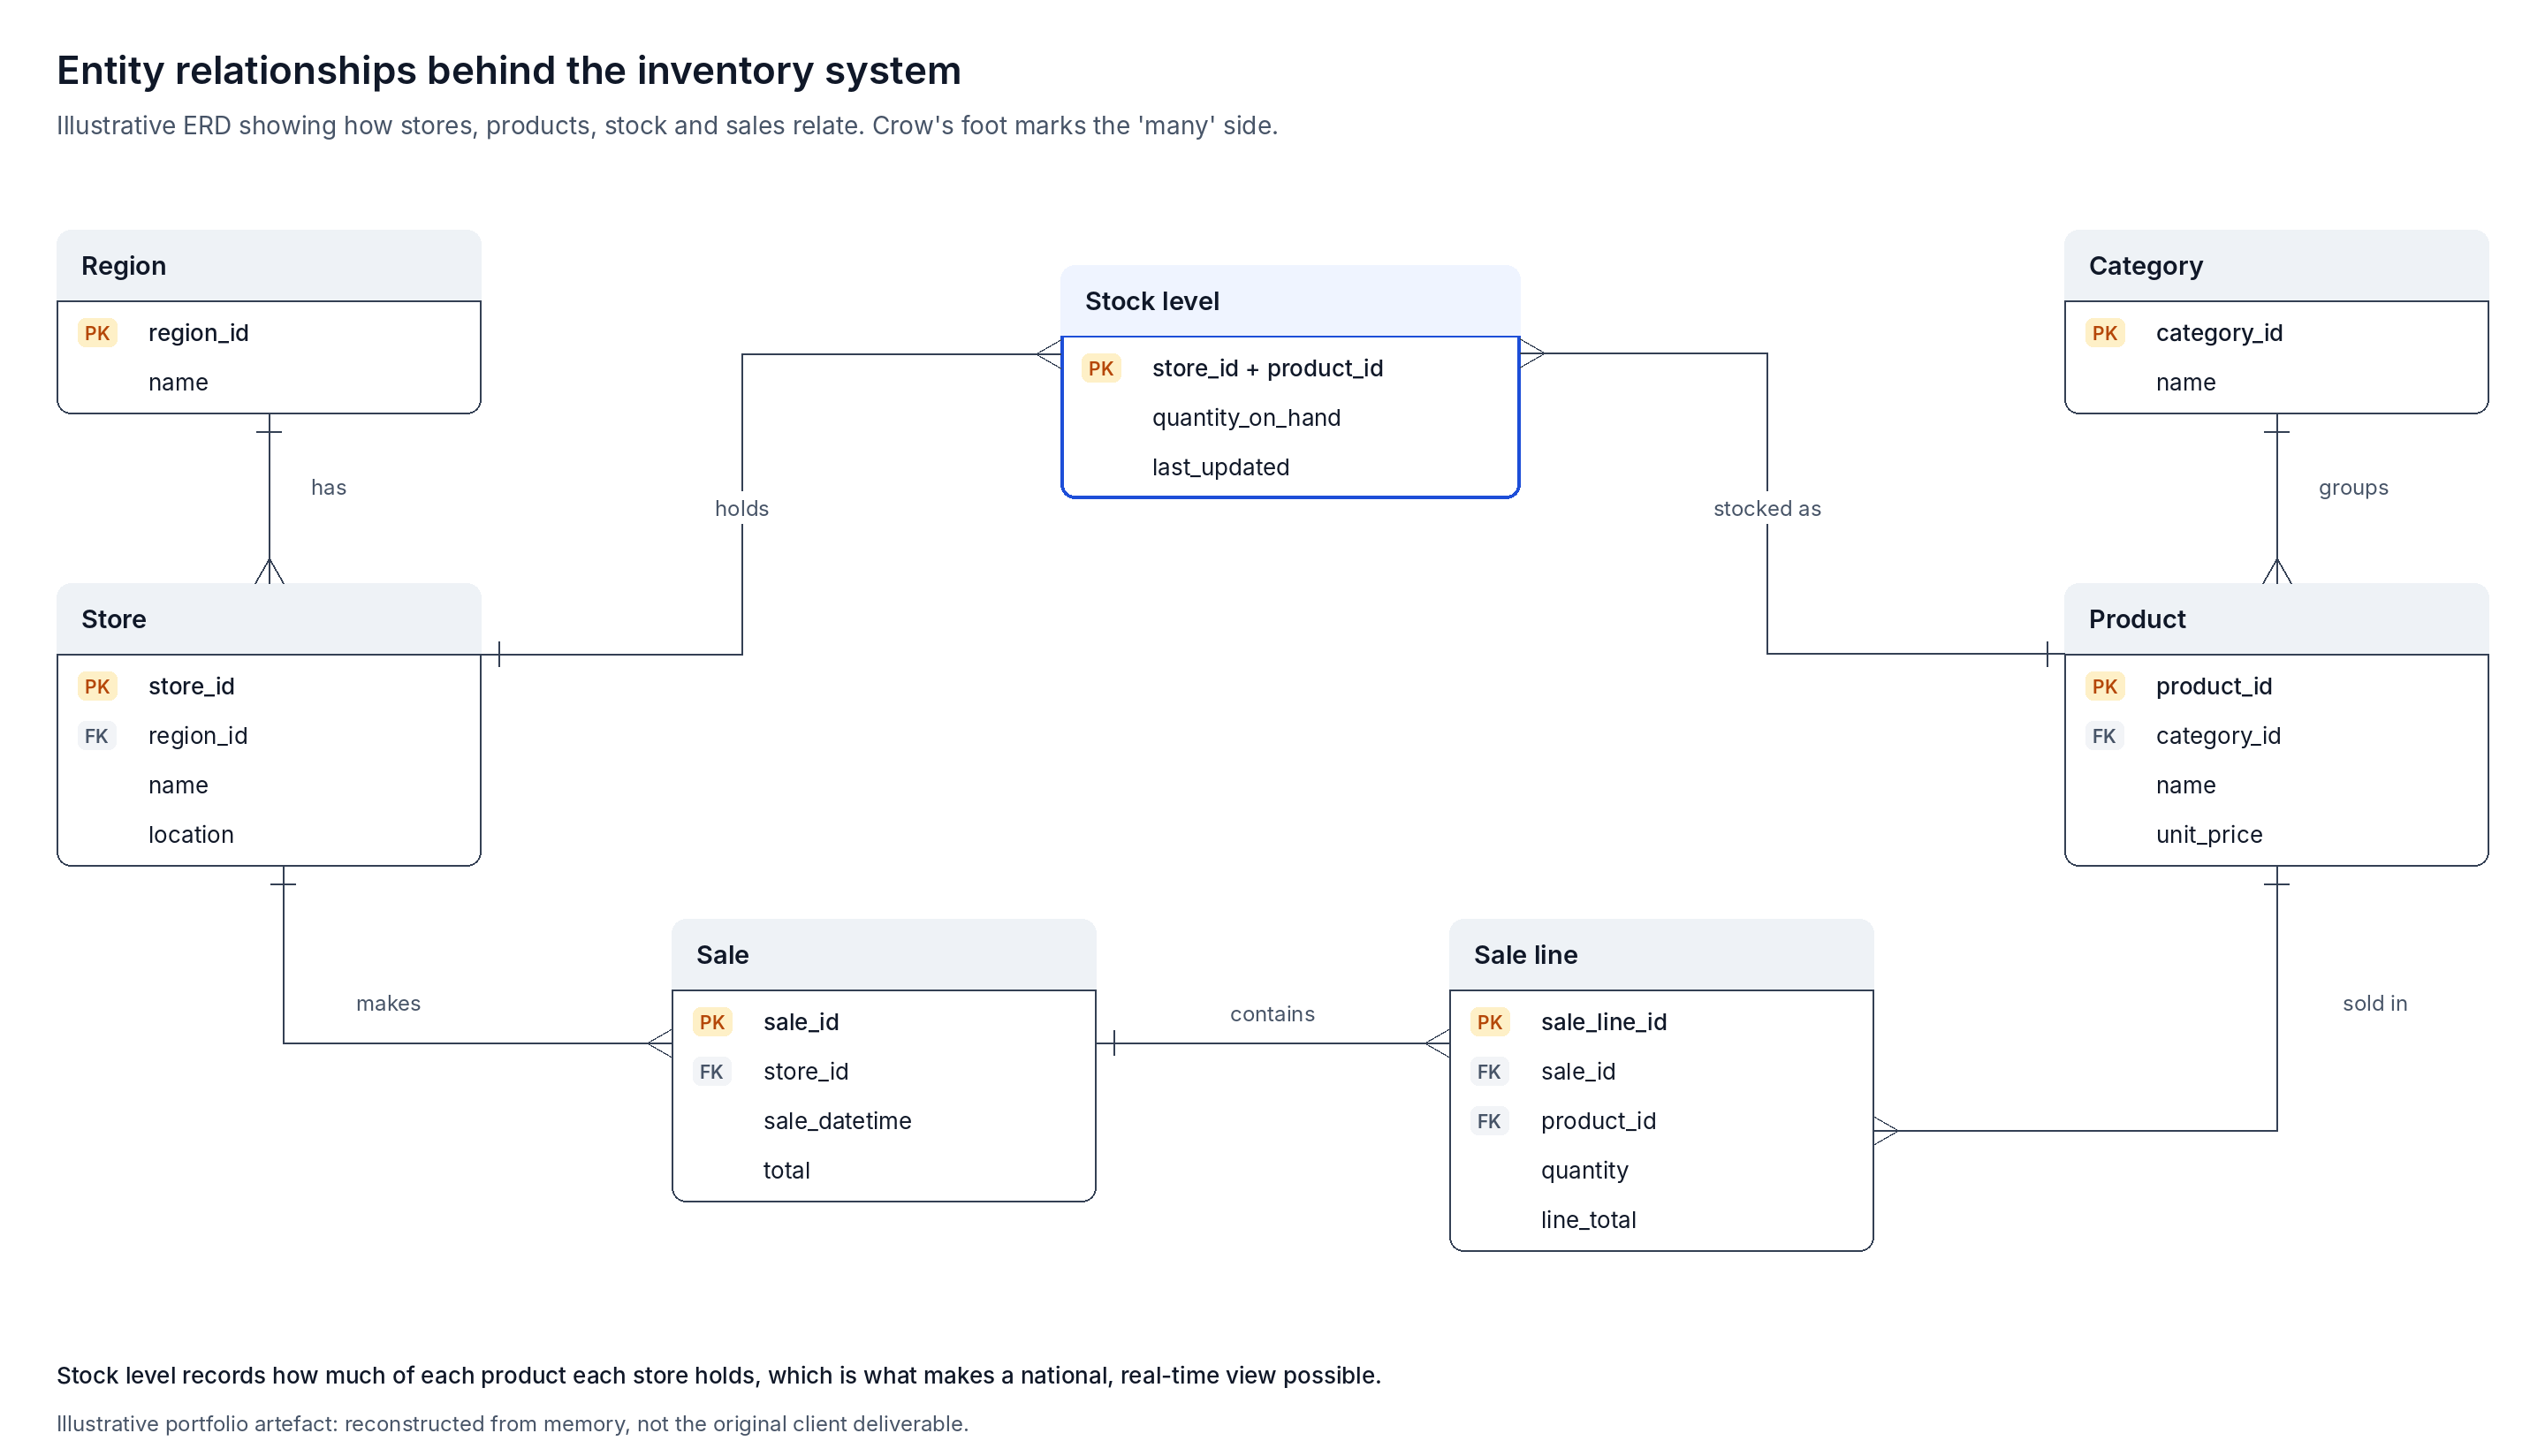Click the name attribute in Product
This screenshot has width=2545, height=1456.
2185,785
